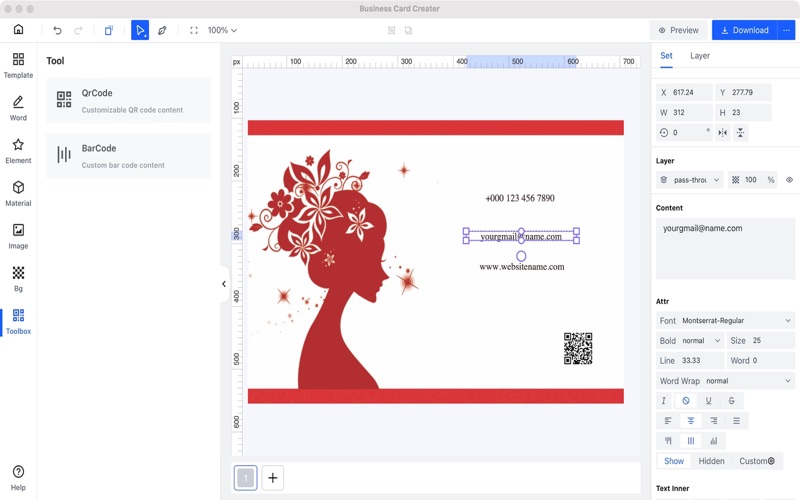
Task: Click the Content text field
Action: pos(724,249)
